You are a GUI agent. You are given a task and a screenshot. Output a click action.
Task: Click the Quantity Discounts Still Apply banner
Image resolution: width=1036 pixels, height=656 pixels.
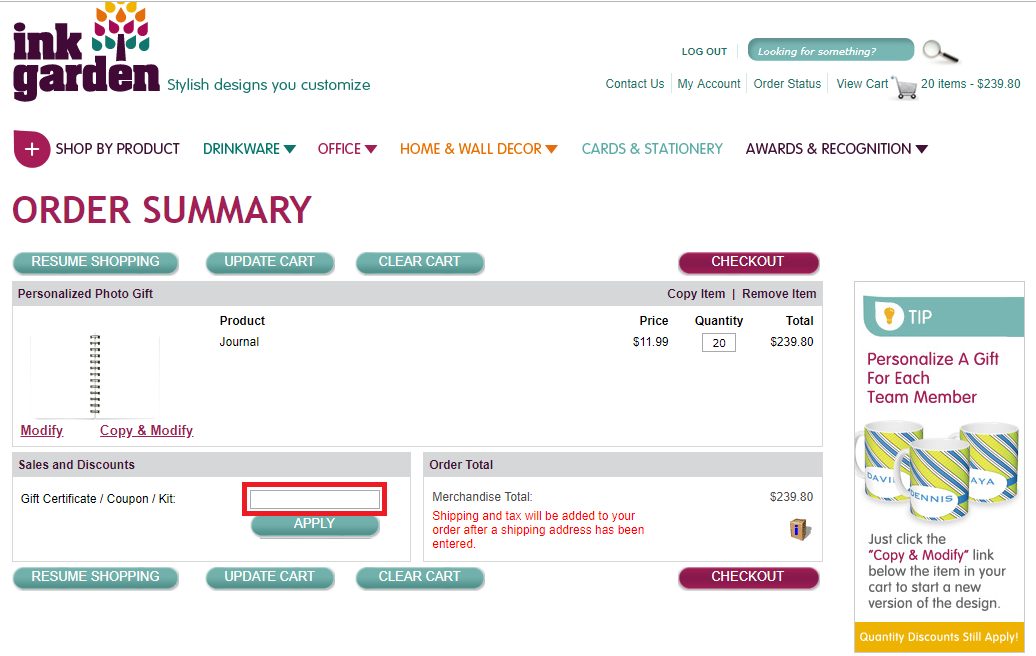[939, 637]
